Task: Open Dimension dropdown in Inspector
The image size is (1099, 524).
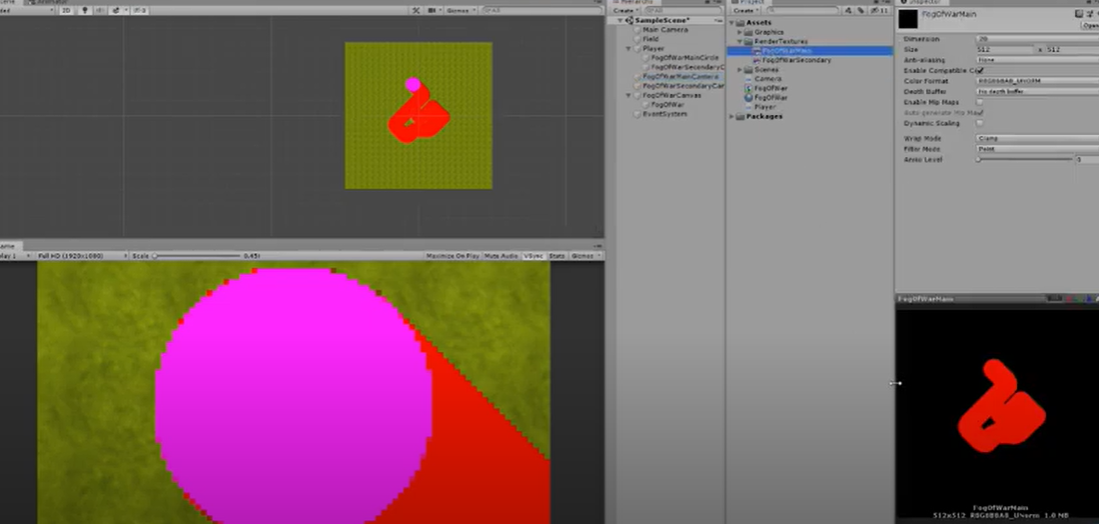Action: point(1037,39)
